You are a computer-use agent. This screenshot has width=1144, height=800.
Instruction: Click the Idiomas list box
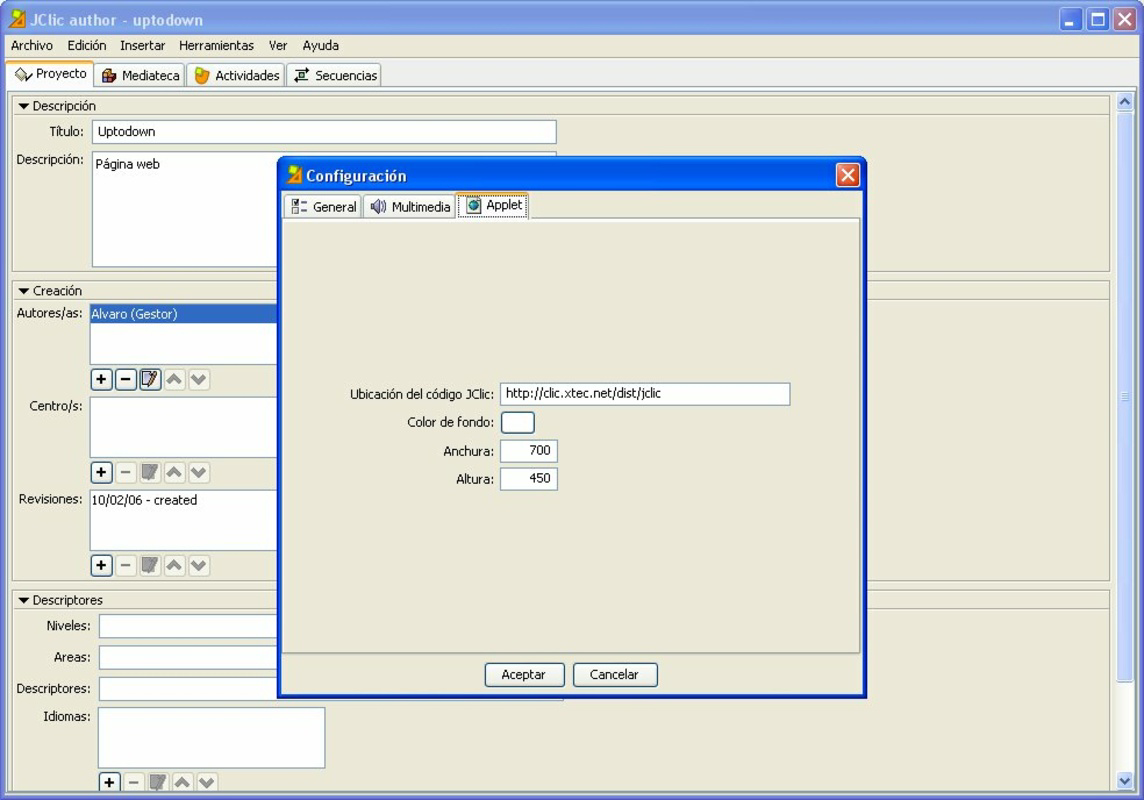coord(212,738)
